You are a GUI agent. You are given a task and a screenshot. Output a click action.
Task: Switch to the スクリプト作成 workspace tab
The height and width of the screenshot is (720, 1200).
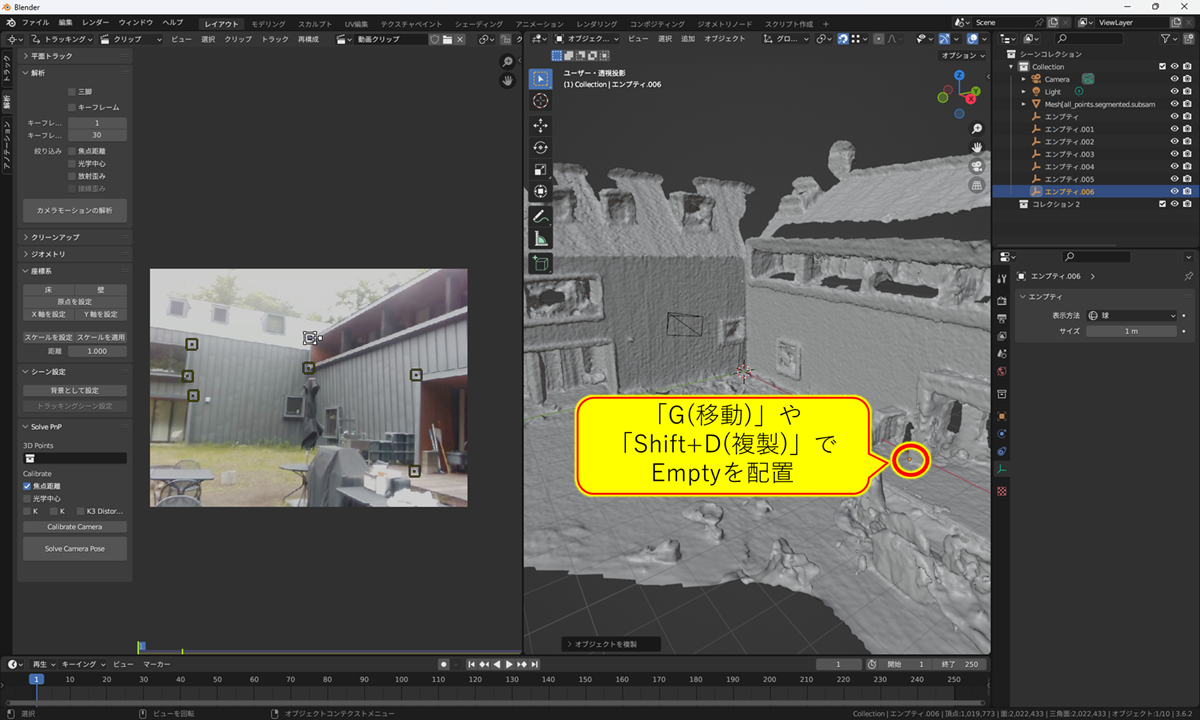point(790,23)
